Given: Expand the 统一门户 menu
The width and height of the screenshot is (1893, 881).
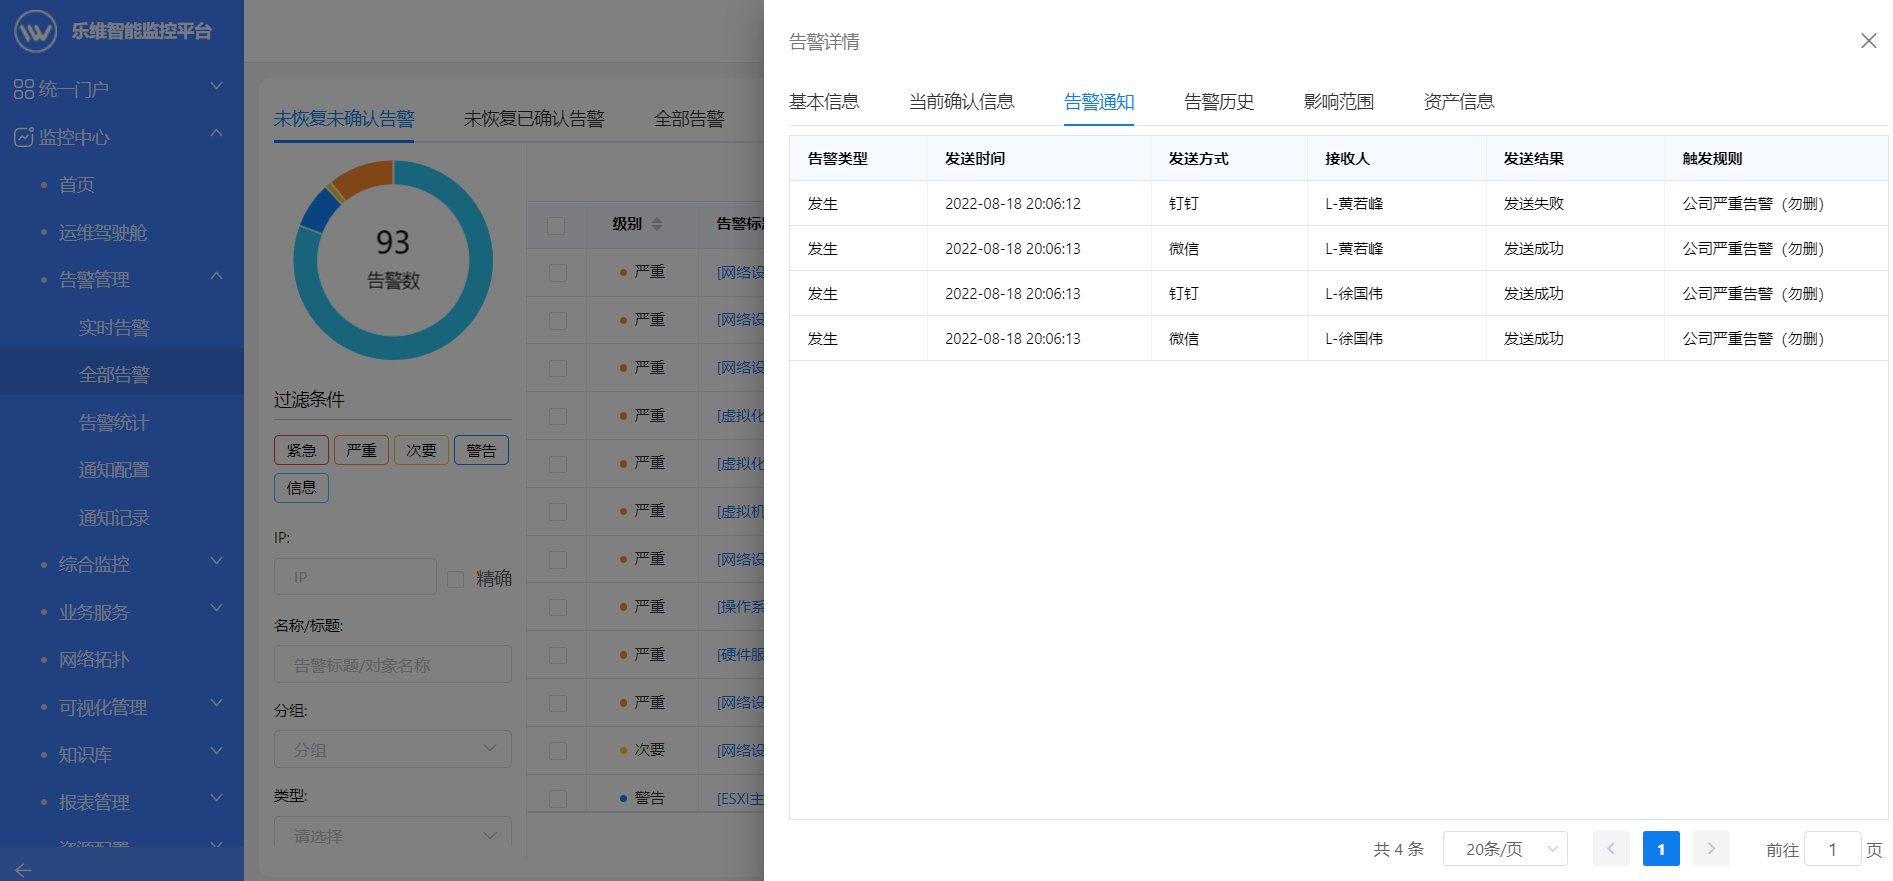Looking at the screenshot, I should pyautogui.click(x=216, y=87).
